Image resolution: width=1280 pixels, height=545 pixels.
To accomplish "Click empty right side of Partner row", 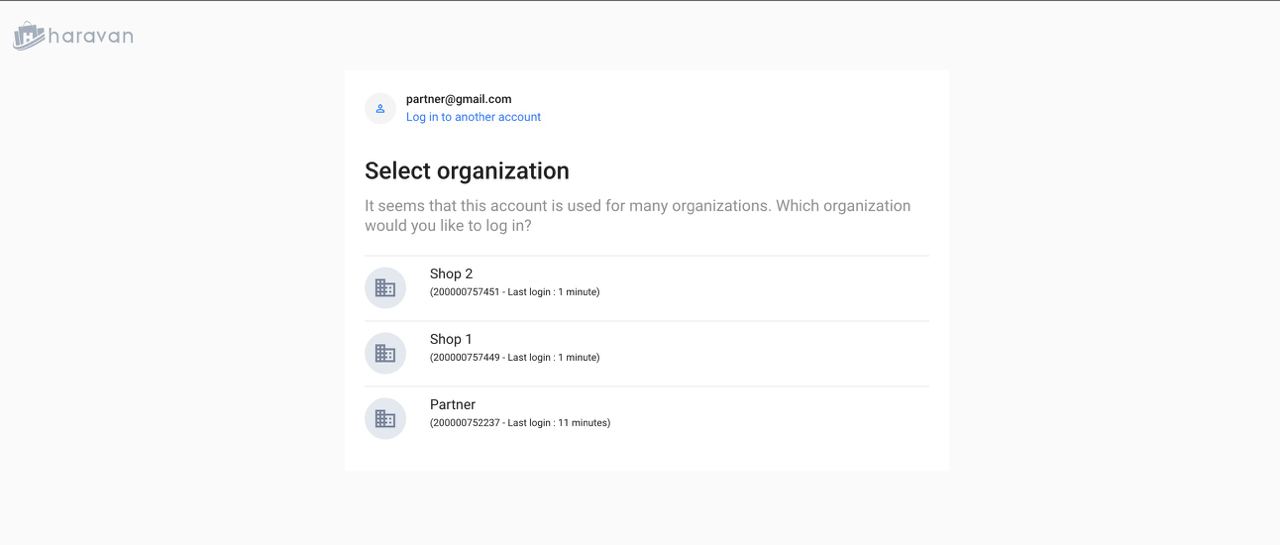I will [800, 419].
